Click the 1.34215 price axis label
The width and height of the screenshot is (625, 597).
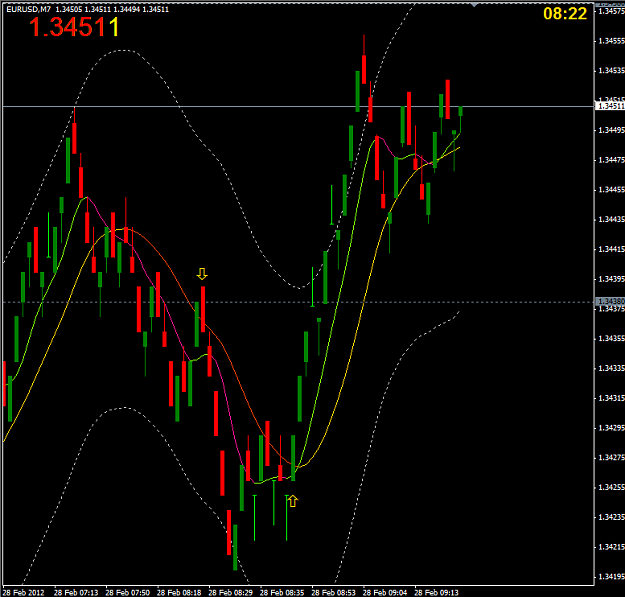pyautogui.click(x=611, y=547)
